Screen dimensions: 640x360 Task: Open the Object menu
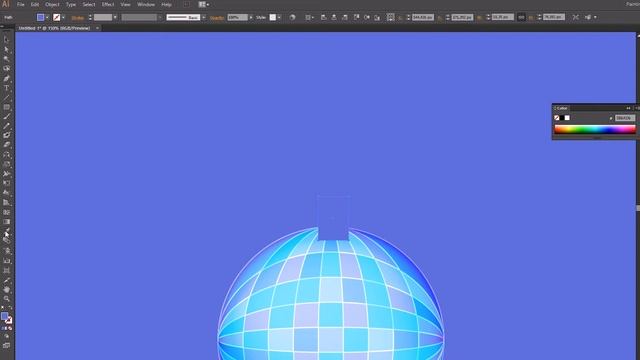point(52,4)
